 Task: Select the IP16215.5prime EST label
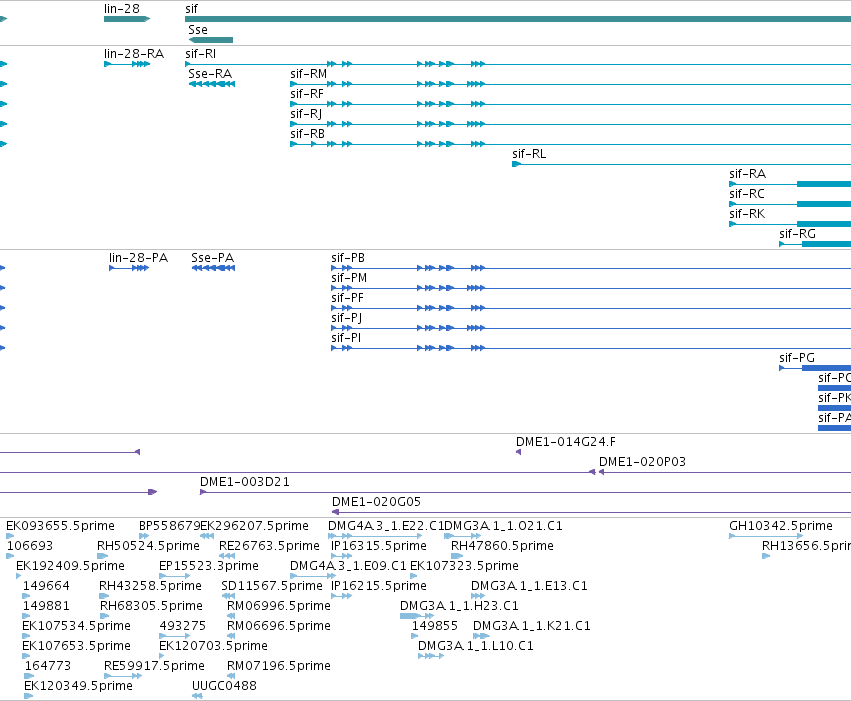pyautogui.click(x=379, y=586)
